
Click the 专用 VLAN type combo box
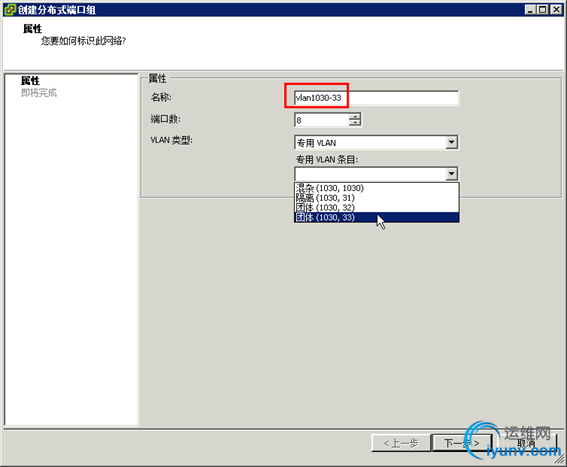[x=376, y=143]
